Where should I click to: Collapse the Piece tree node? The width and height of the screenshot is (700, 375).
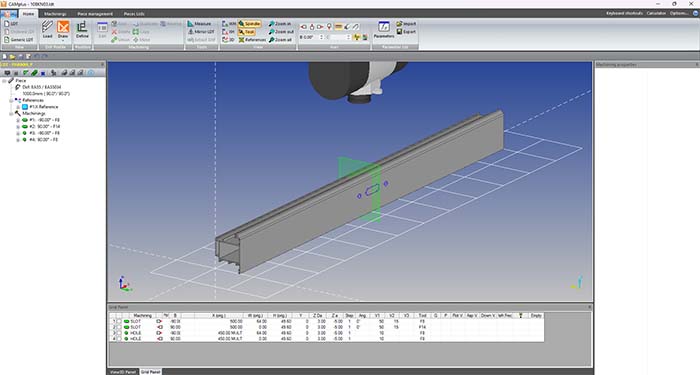point(4,81)
